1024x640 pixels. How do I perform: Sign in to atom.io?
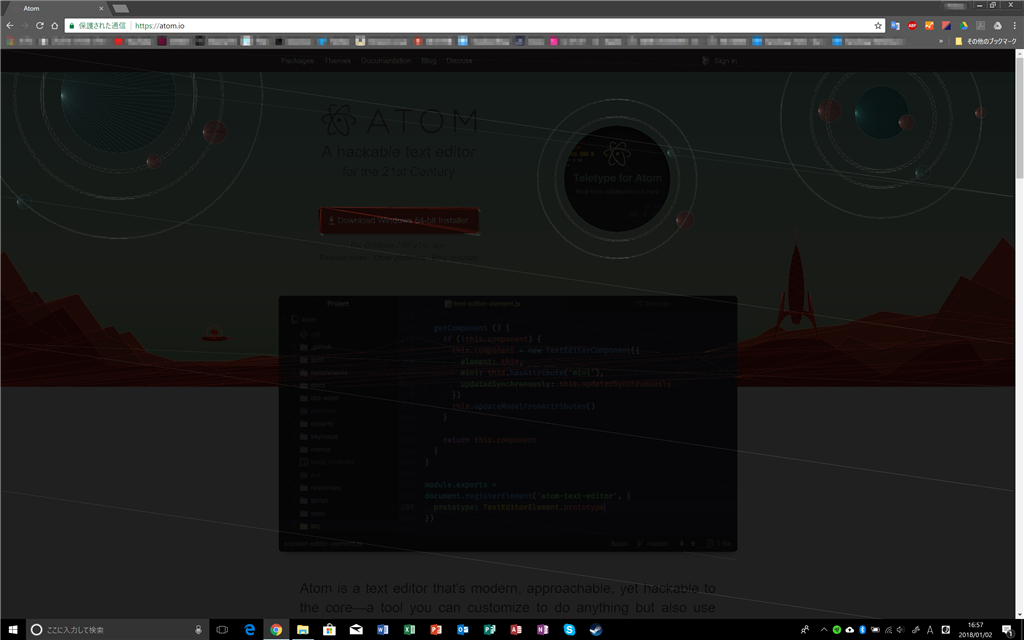(x=720, y=61)
